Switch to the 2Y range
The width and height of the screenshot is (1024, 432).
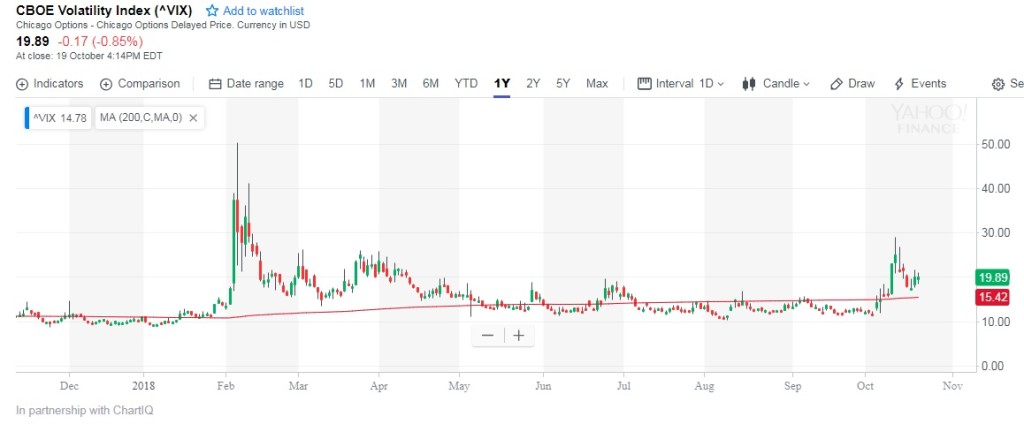point(533,84)
